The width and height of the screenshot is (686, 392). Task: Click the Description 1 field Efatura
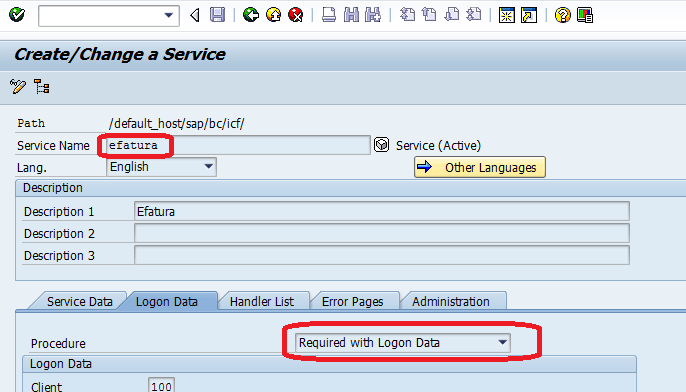(x=382, y=211)
